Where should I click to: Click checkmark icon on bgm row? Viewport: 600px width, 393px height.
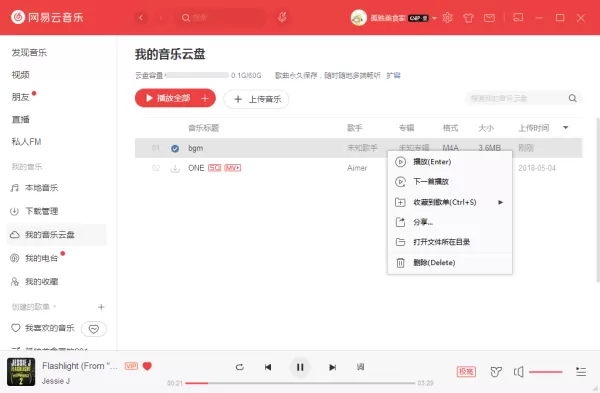tap(175, 148)
